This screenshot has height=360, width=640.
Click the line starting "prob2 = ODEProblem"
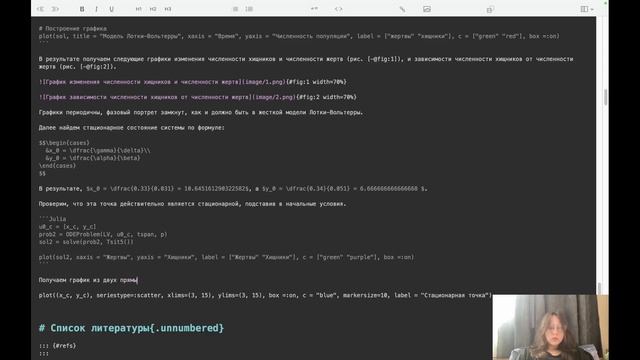point(103,235)
